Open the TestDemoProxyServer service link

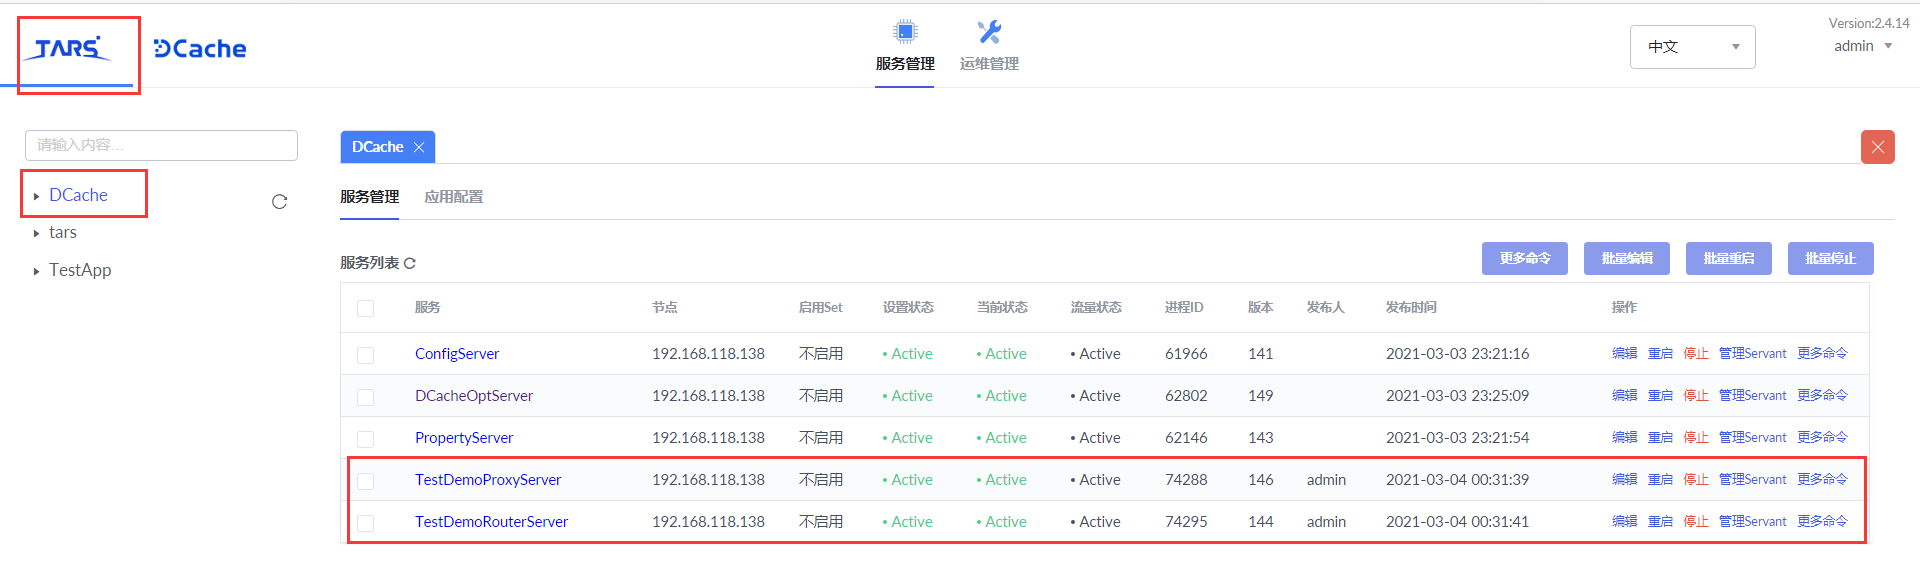488,480
